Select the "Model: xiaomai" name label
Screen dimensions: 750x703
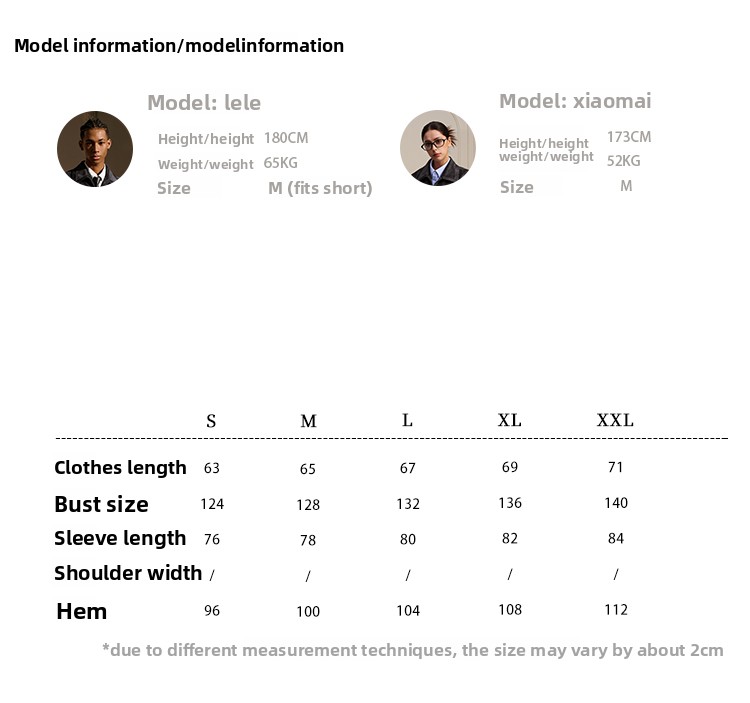575,101
